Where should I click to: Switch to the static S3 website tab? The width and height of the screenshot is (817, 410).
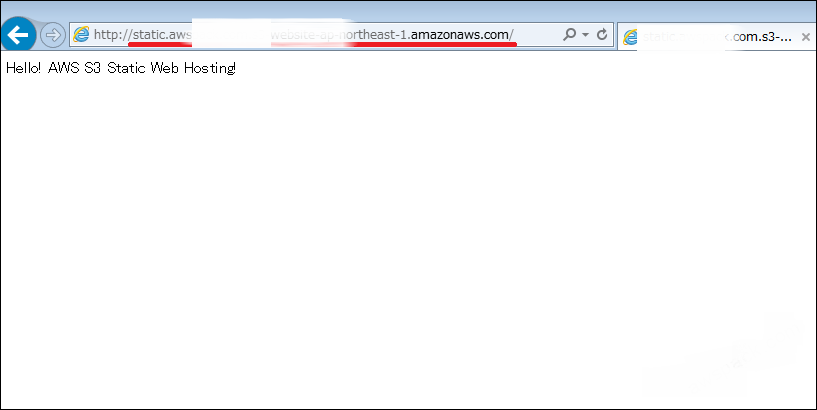point(717,36)
